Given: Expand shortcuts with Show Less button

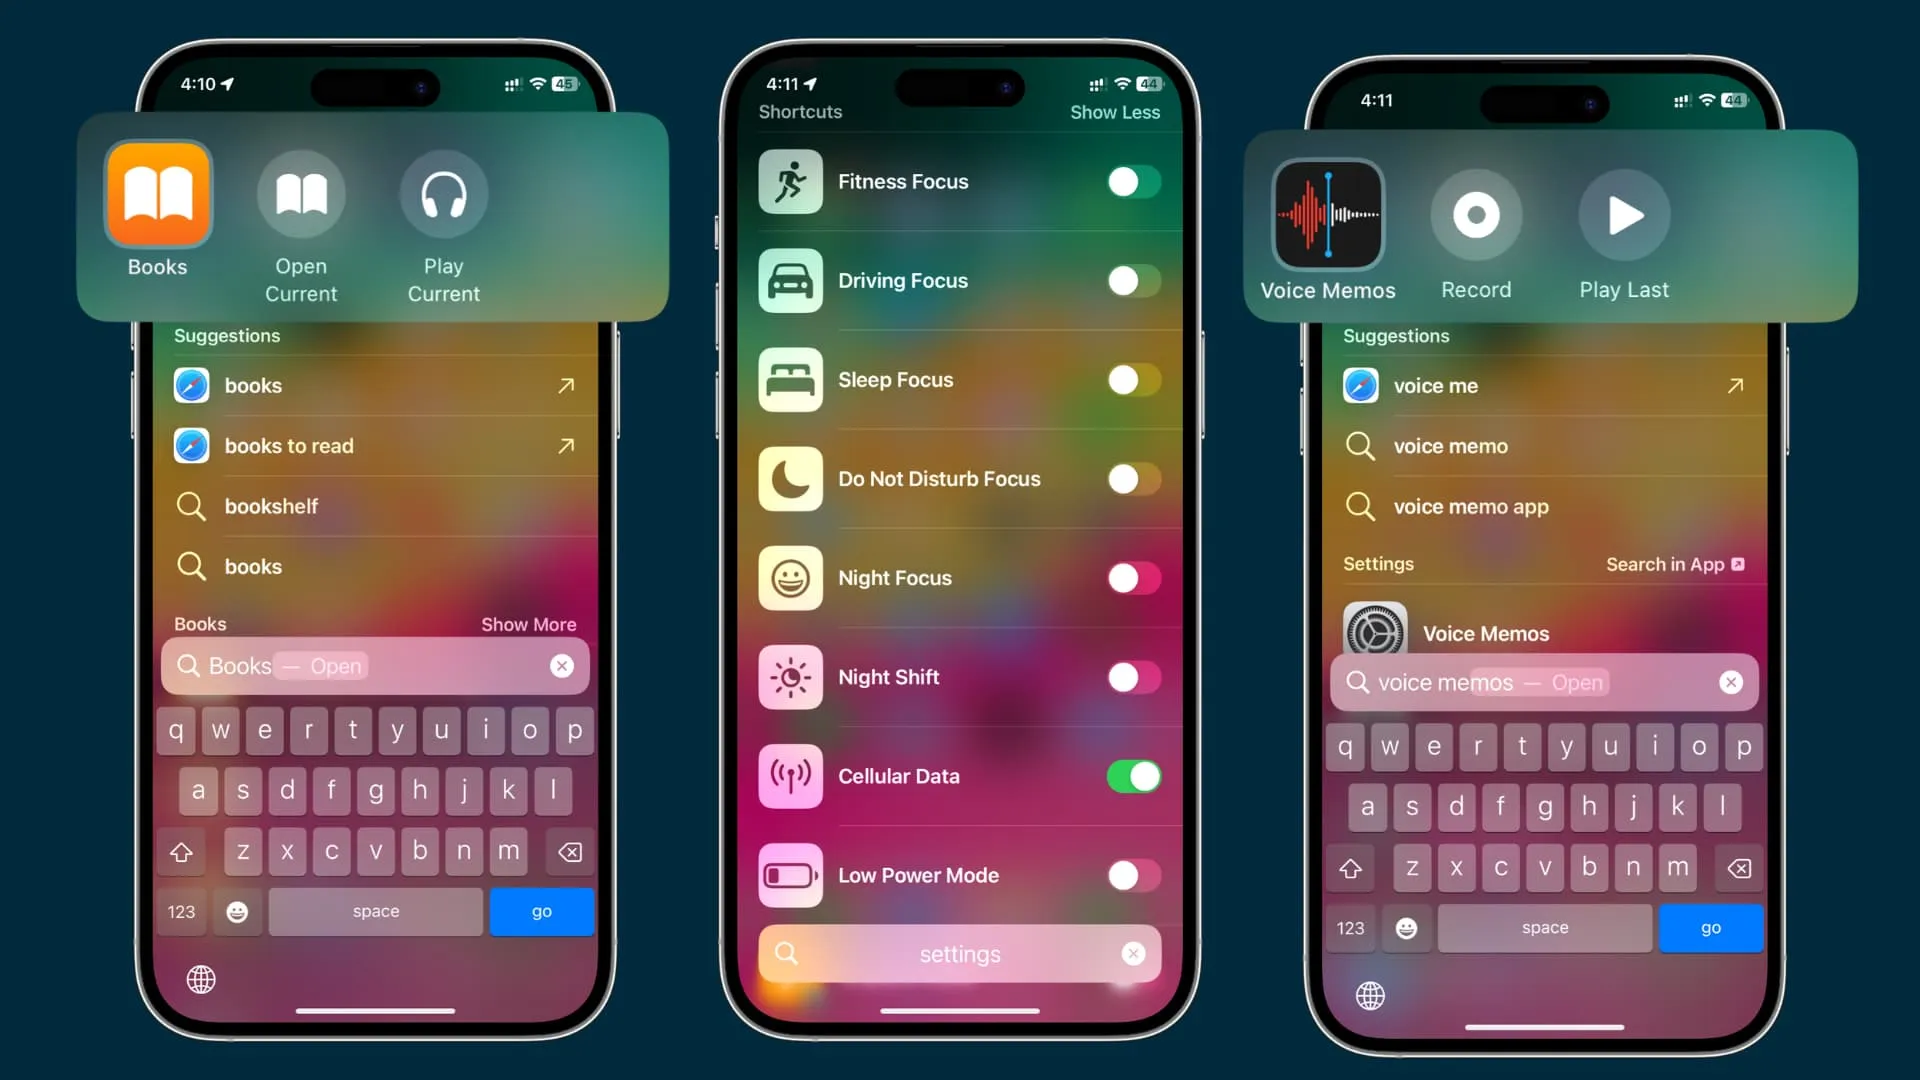Looking at the screenshot, I should (1114, 111).
